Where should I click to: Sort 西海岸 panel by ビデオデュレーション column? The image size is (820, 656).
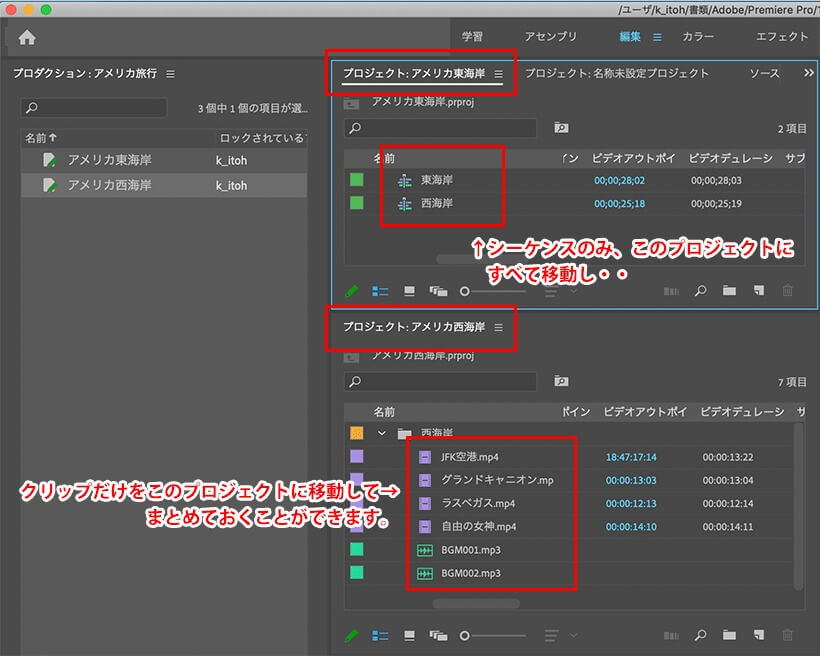742,412
